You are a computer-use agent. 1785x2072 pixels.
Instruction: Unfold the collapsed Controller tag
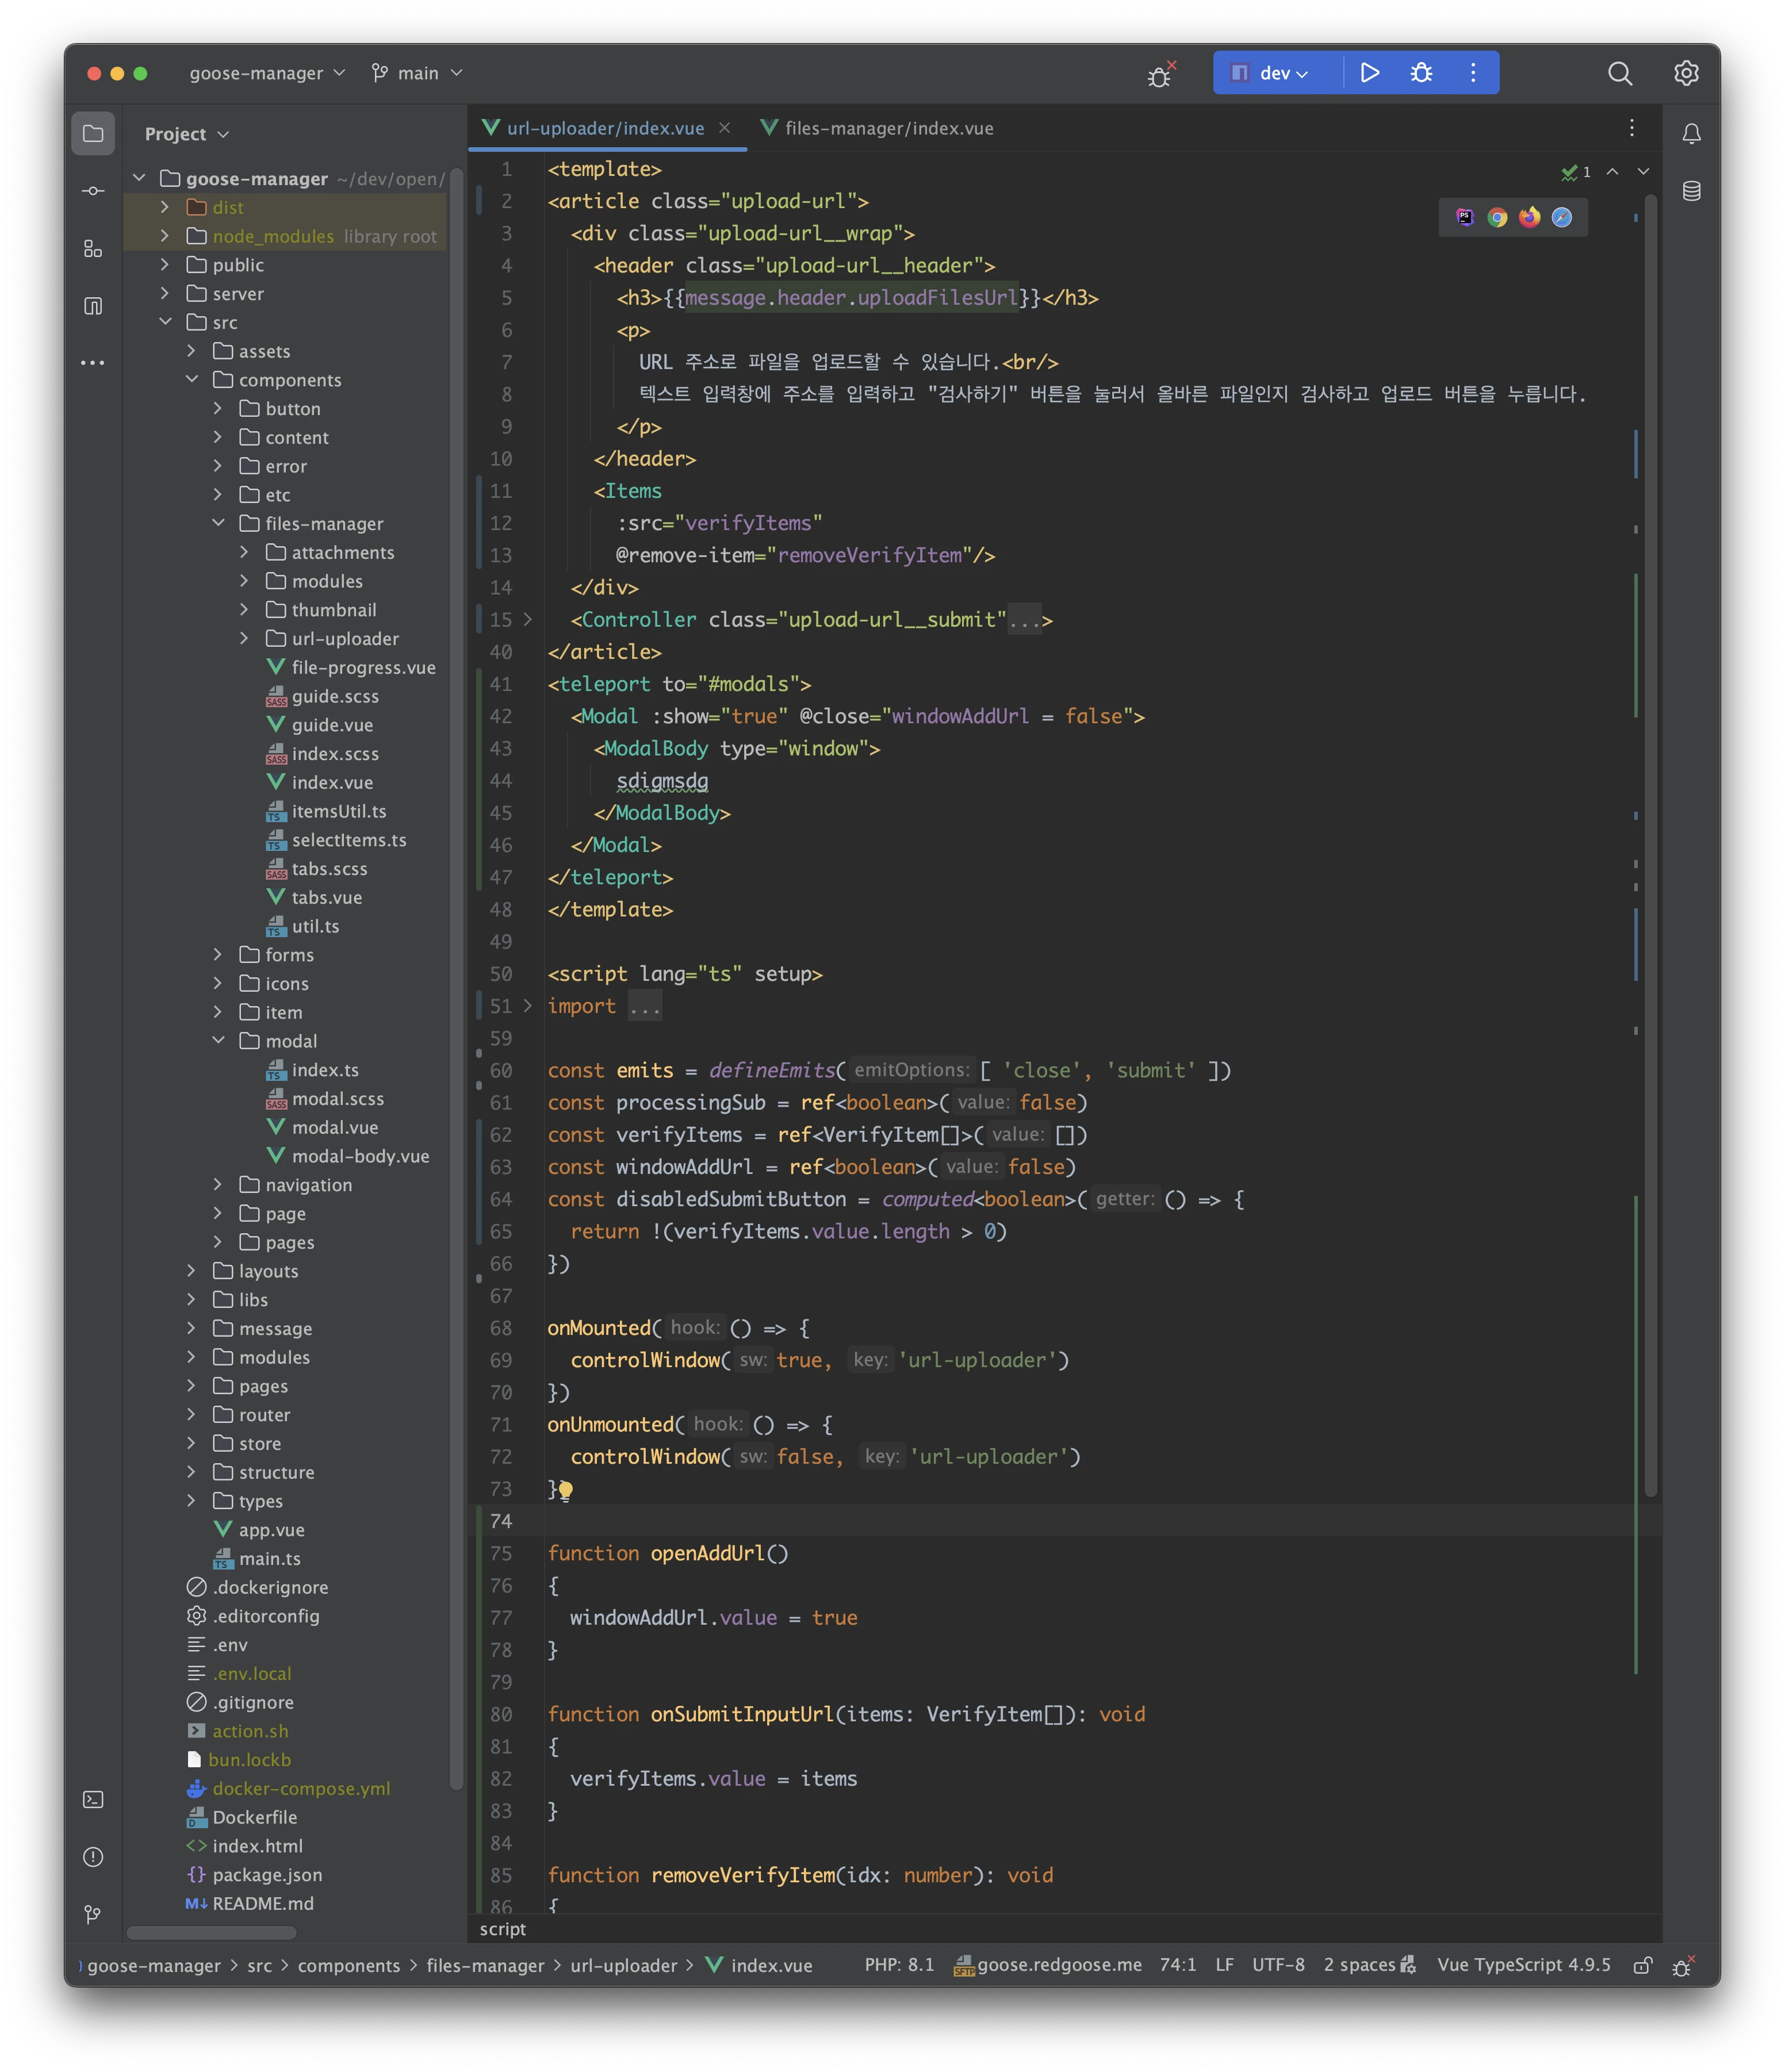[x=1024, y=620]
